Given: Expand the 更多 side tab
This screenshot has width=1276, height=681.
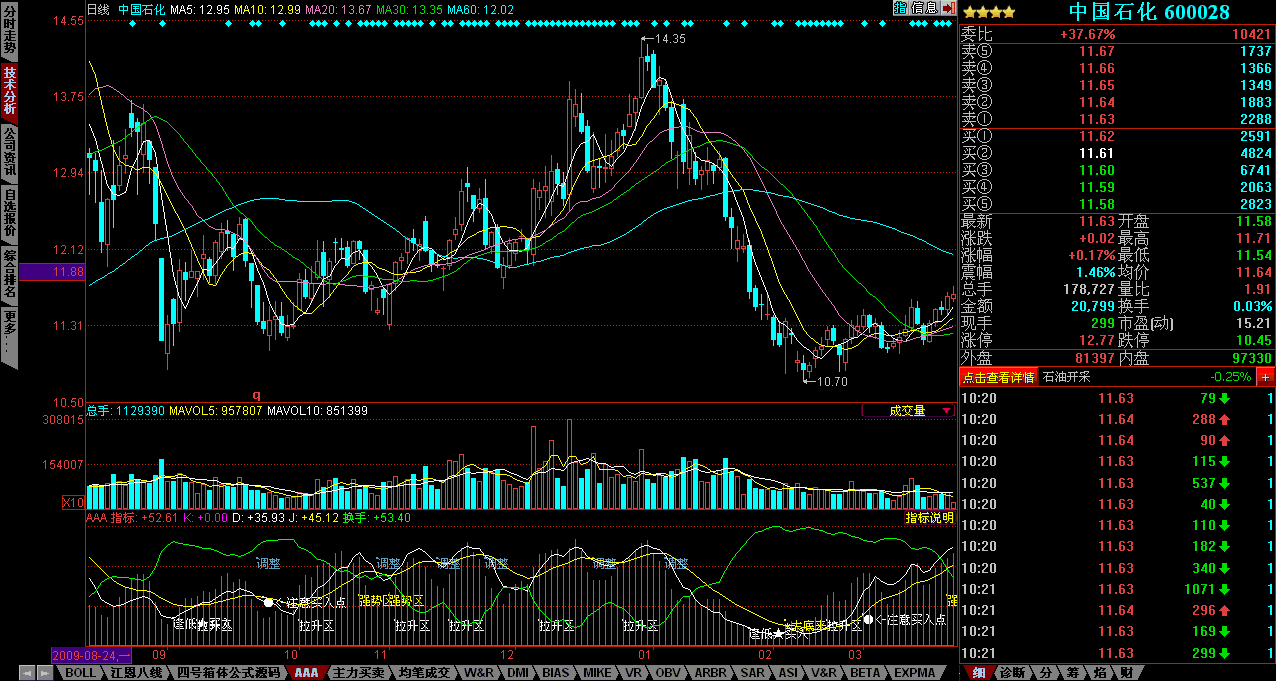Looking at the screenshot, I should click(x=9, y=338).
